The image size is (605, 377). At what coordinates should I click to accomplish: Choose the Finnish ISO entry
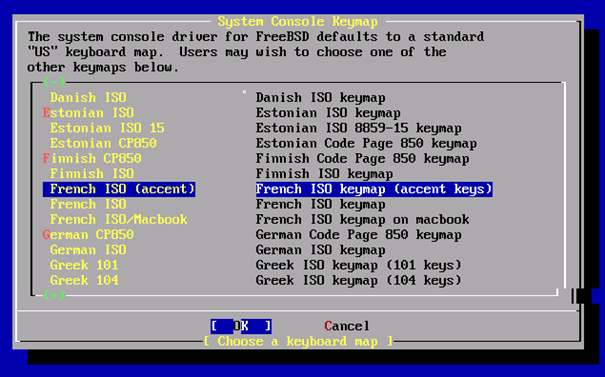(92, 174)
